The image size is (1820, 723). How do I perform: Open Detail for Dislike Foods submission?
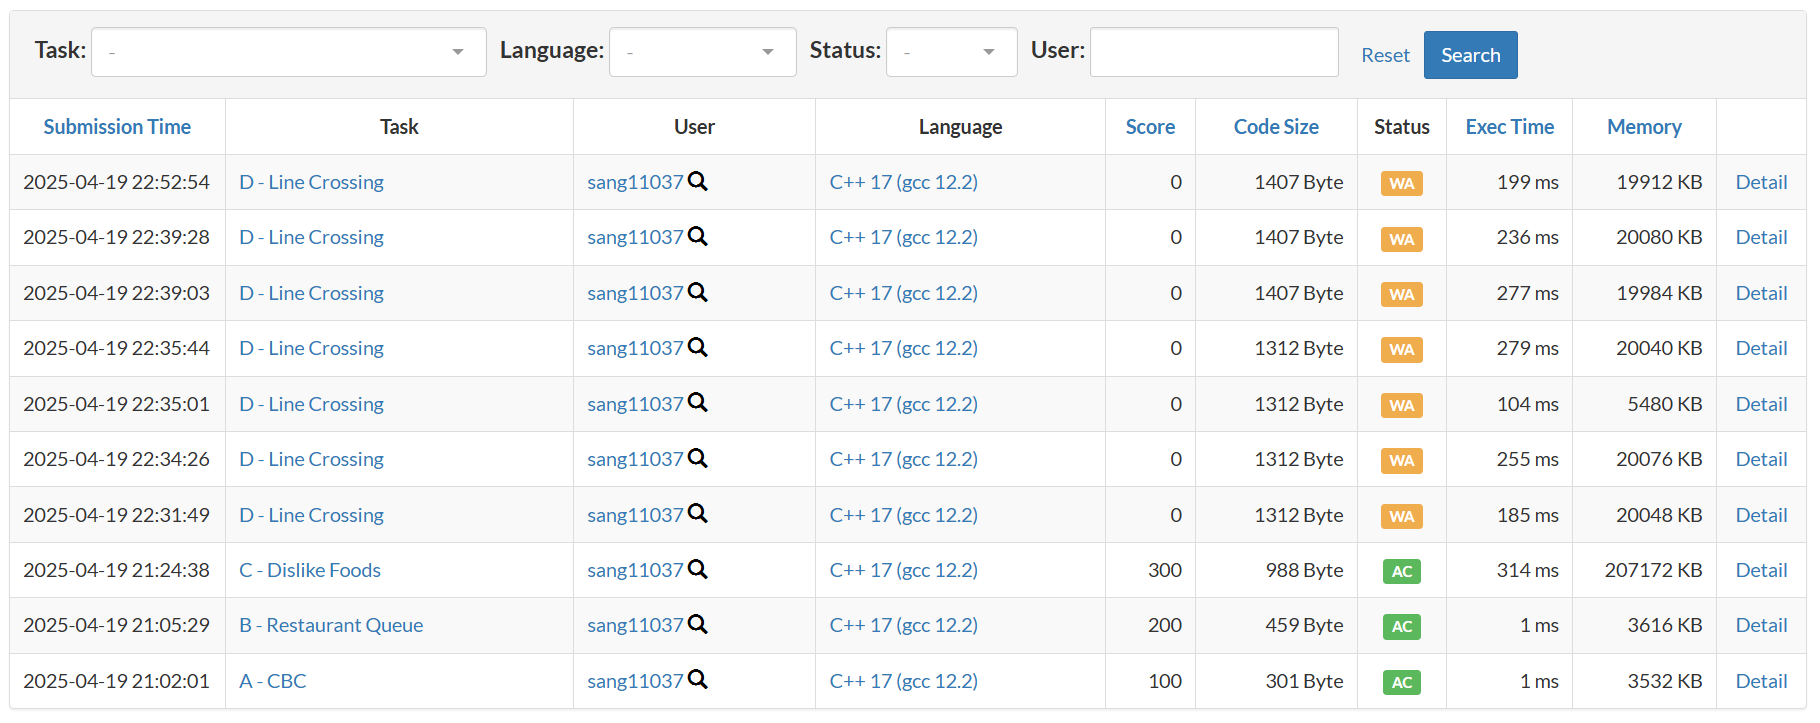pyautogui.click(x=1761, y=570)
